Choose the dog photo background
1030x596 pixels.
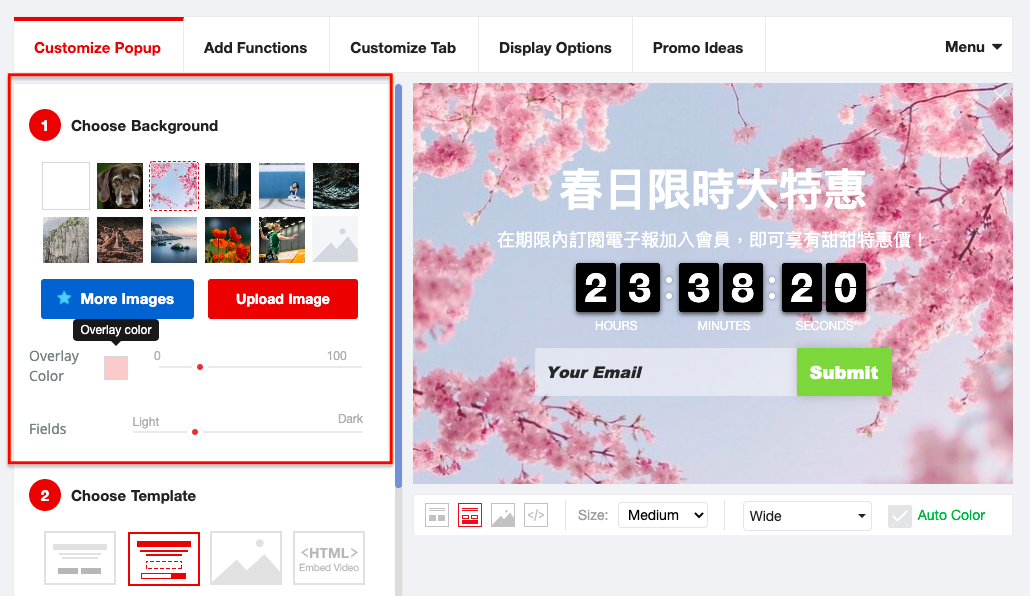pyautogui.click(x=120, y=186)
